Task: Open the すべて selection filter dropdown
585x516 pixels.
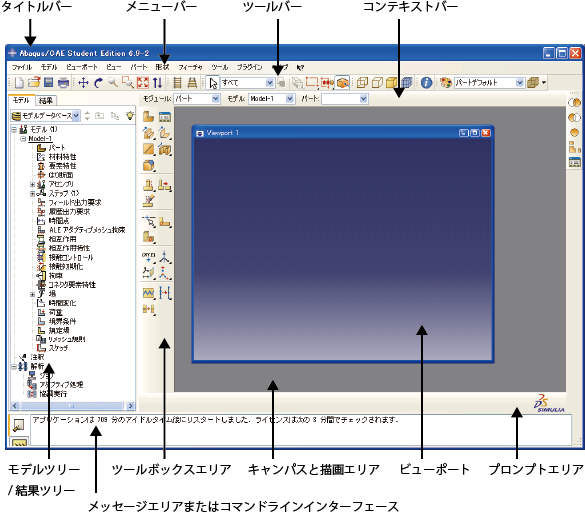Action: (270, 82)
